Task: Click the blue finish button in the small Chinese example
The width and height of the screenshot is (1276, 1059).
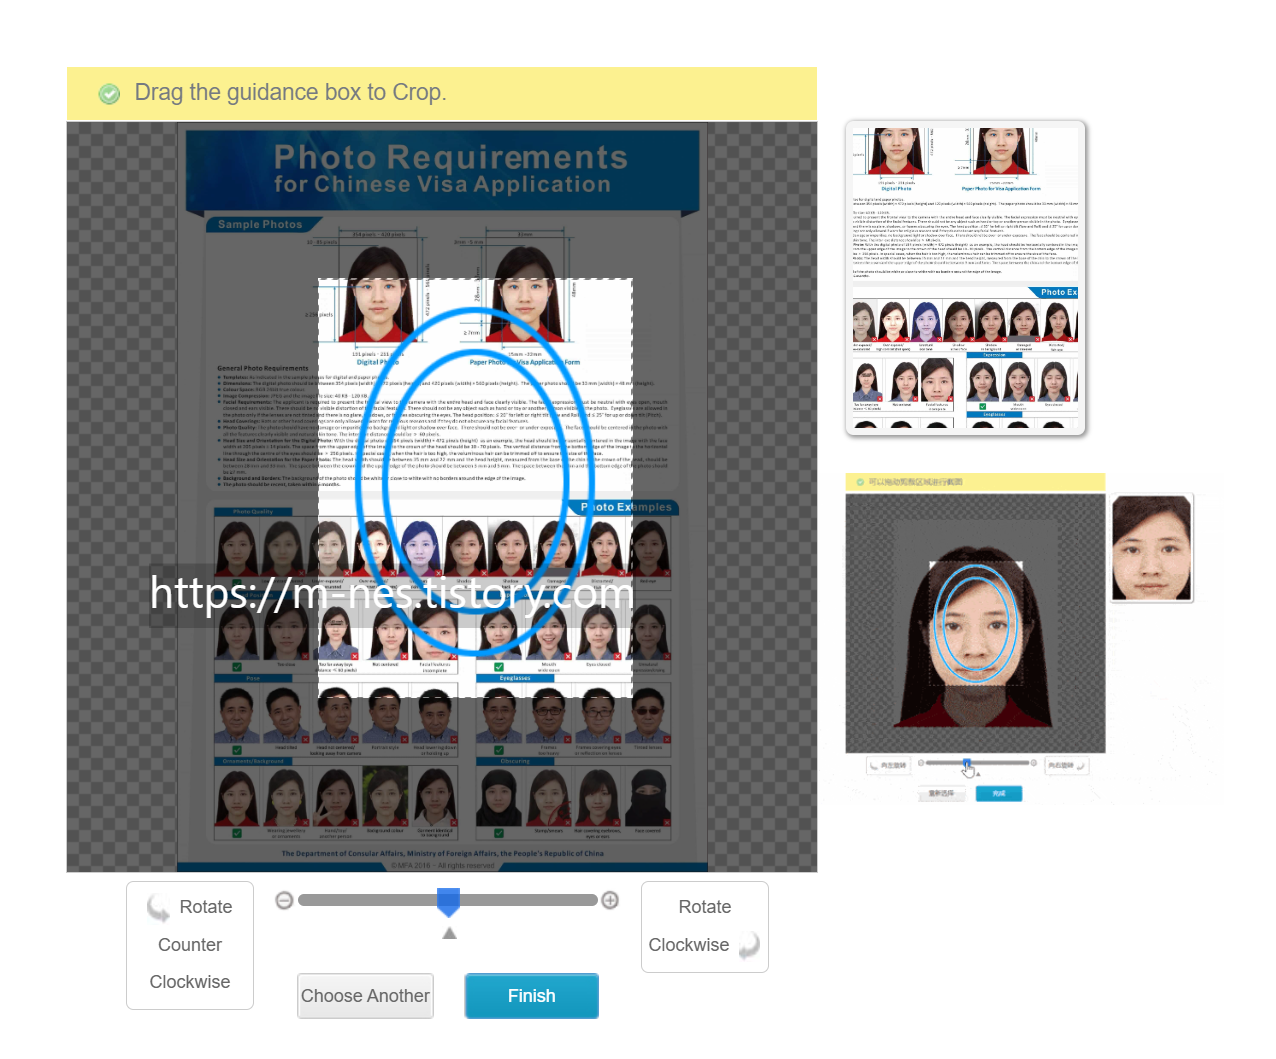Action: [x=999, y=793]
